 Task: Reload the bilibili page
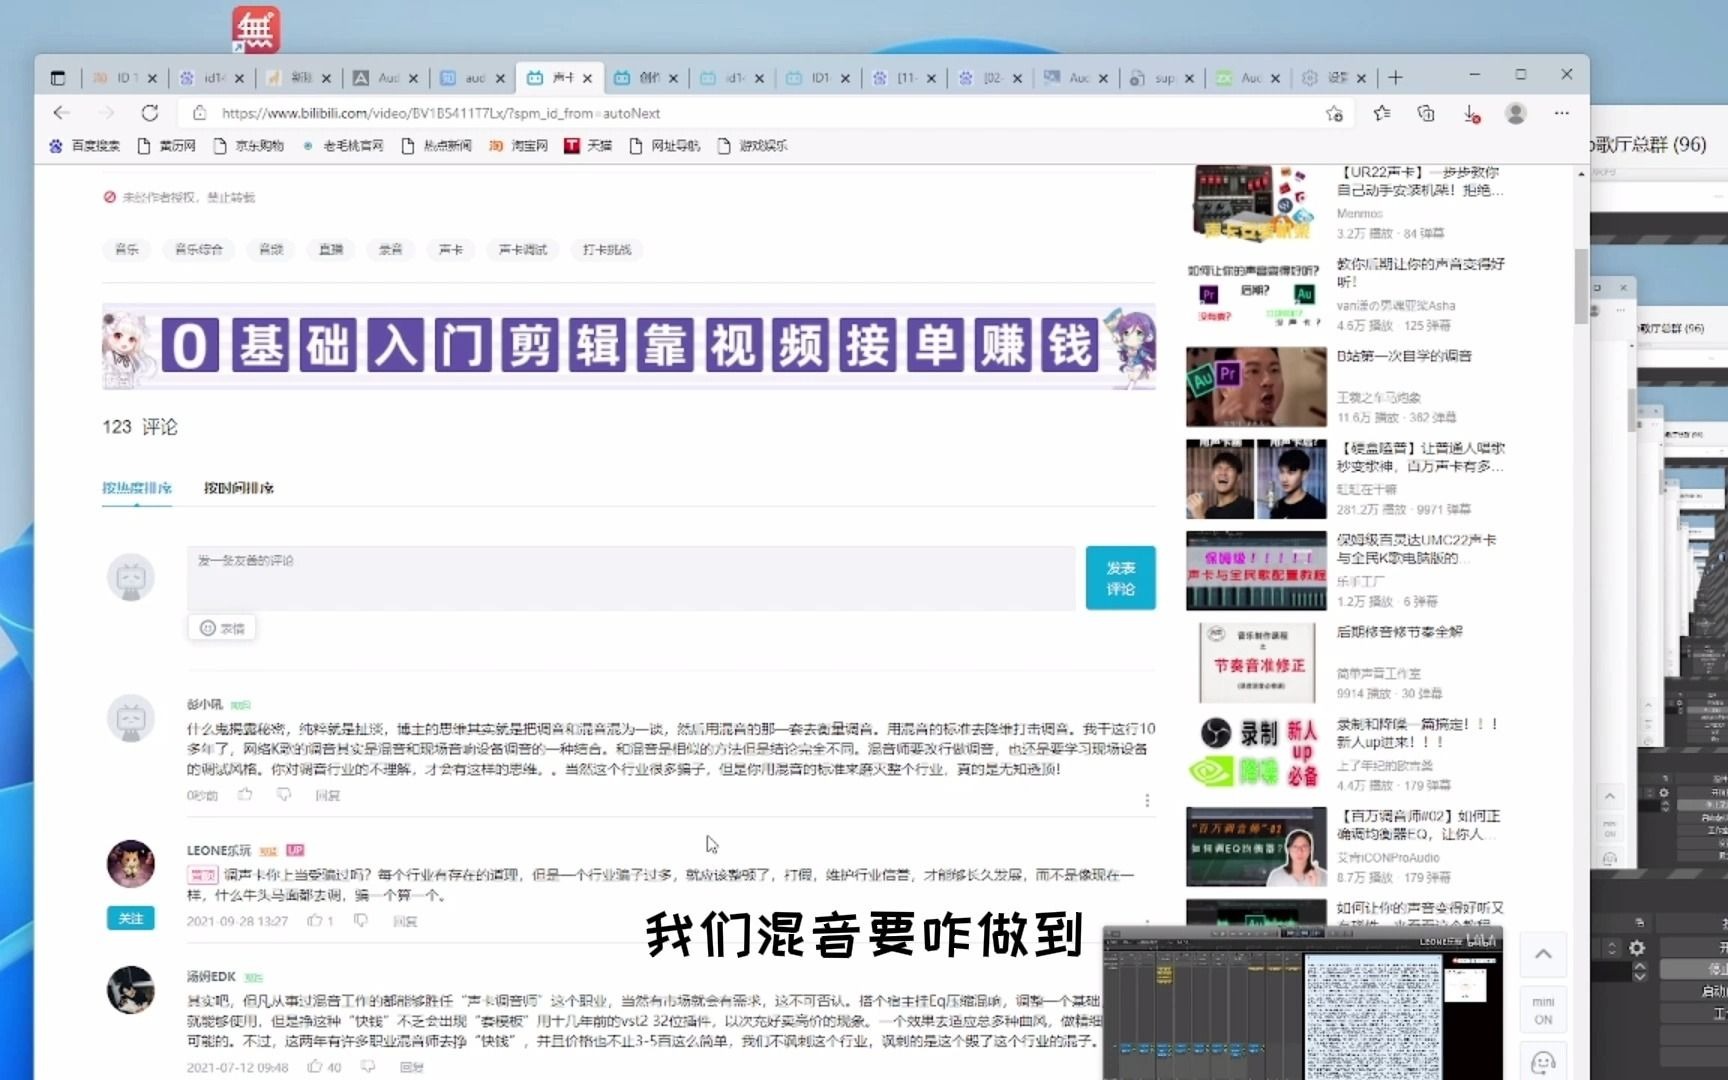[x=150, y=113]
